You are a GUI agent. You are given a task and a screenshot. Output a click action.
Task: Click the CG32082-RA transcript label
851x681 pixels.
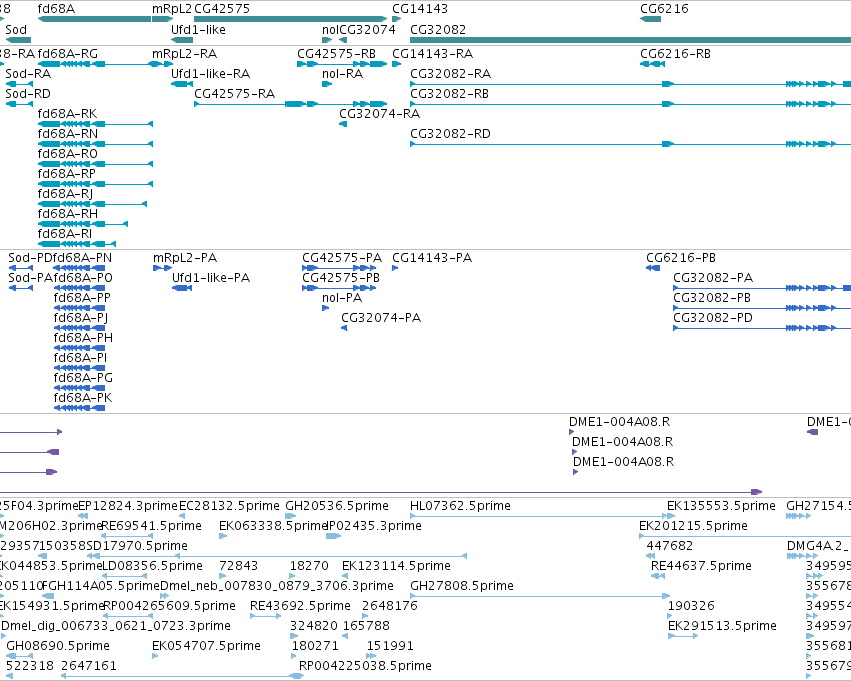[450, 74]
